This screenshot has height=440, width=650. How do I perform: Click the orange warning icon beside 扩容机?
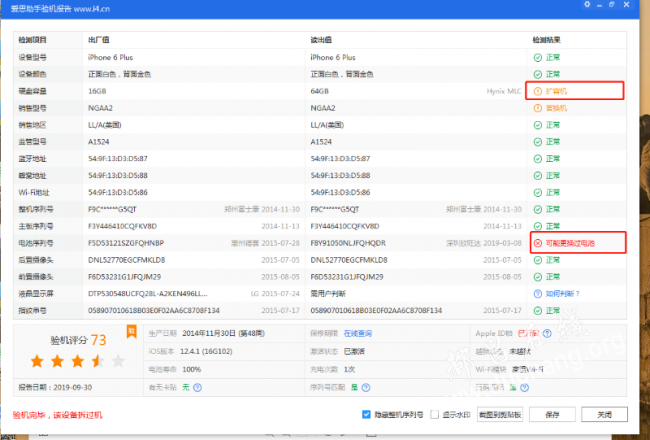[538, 91]
